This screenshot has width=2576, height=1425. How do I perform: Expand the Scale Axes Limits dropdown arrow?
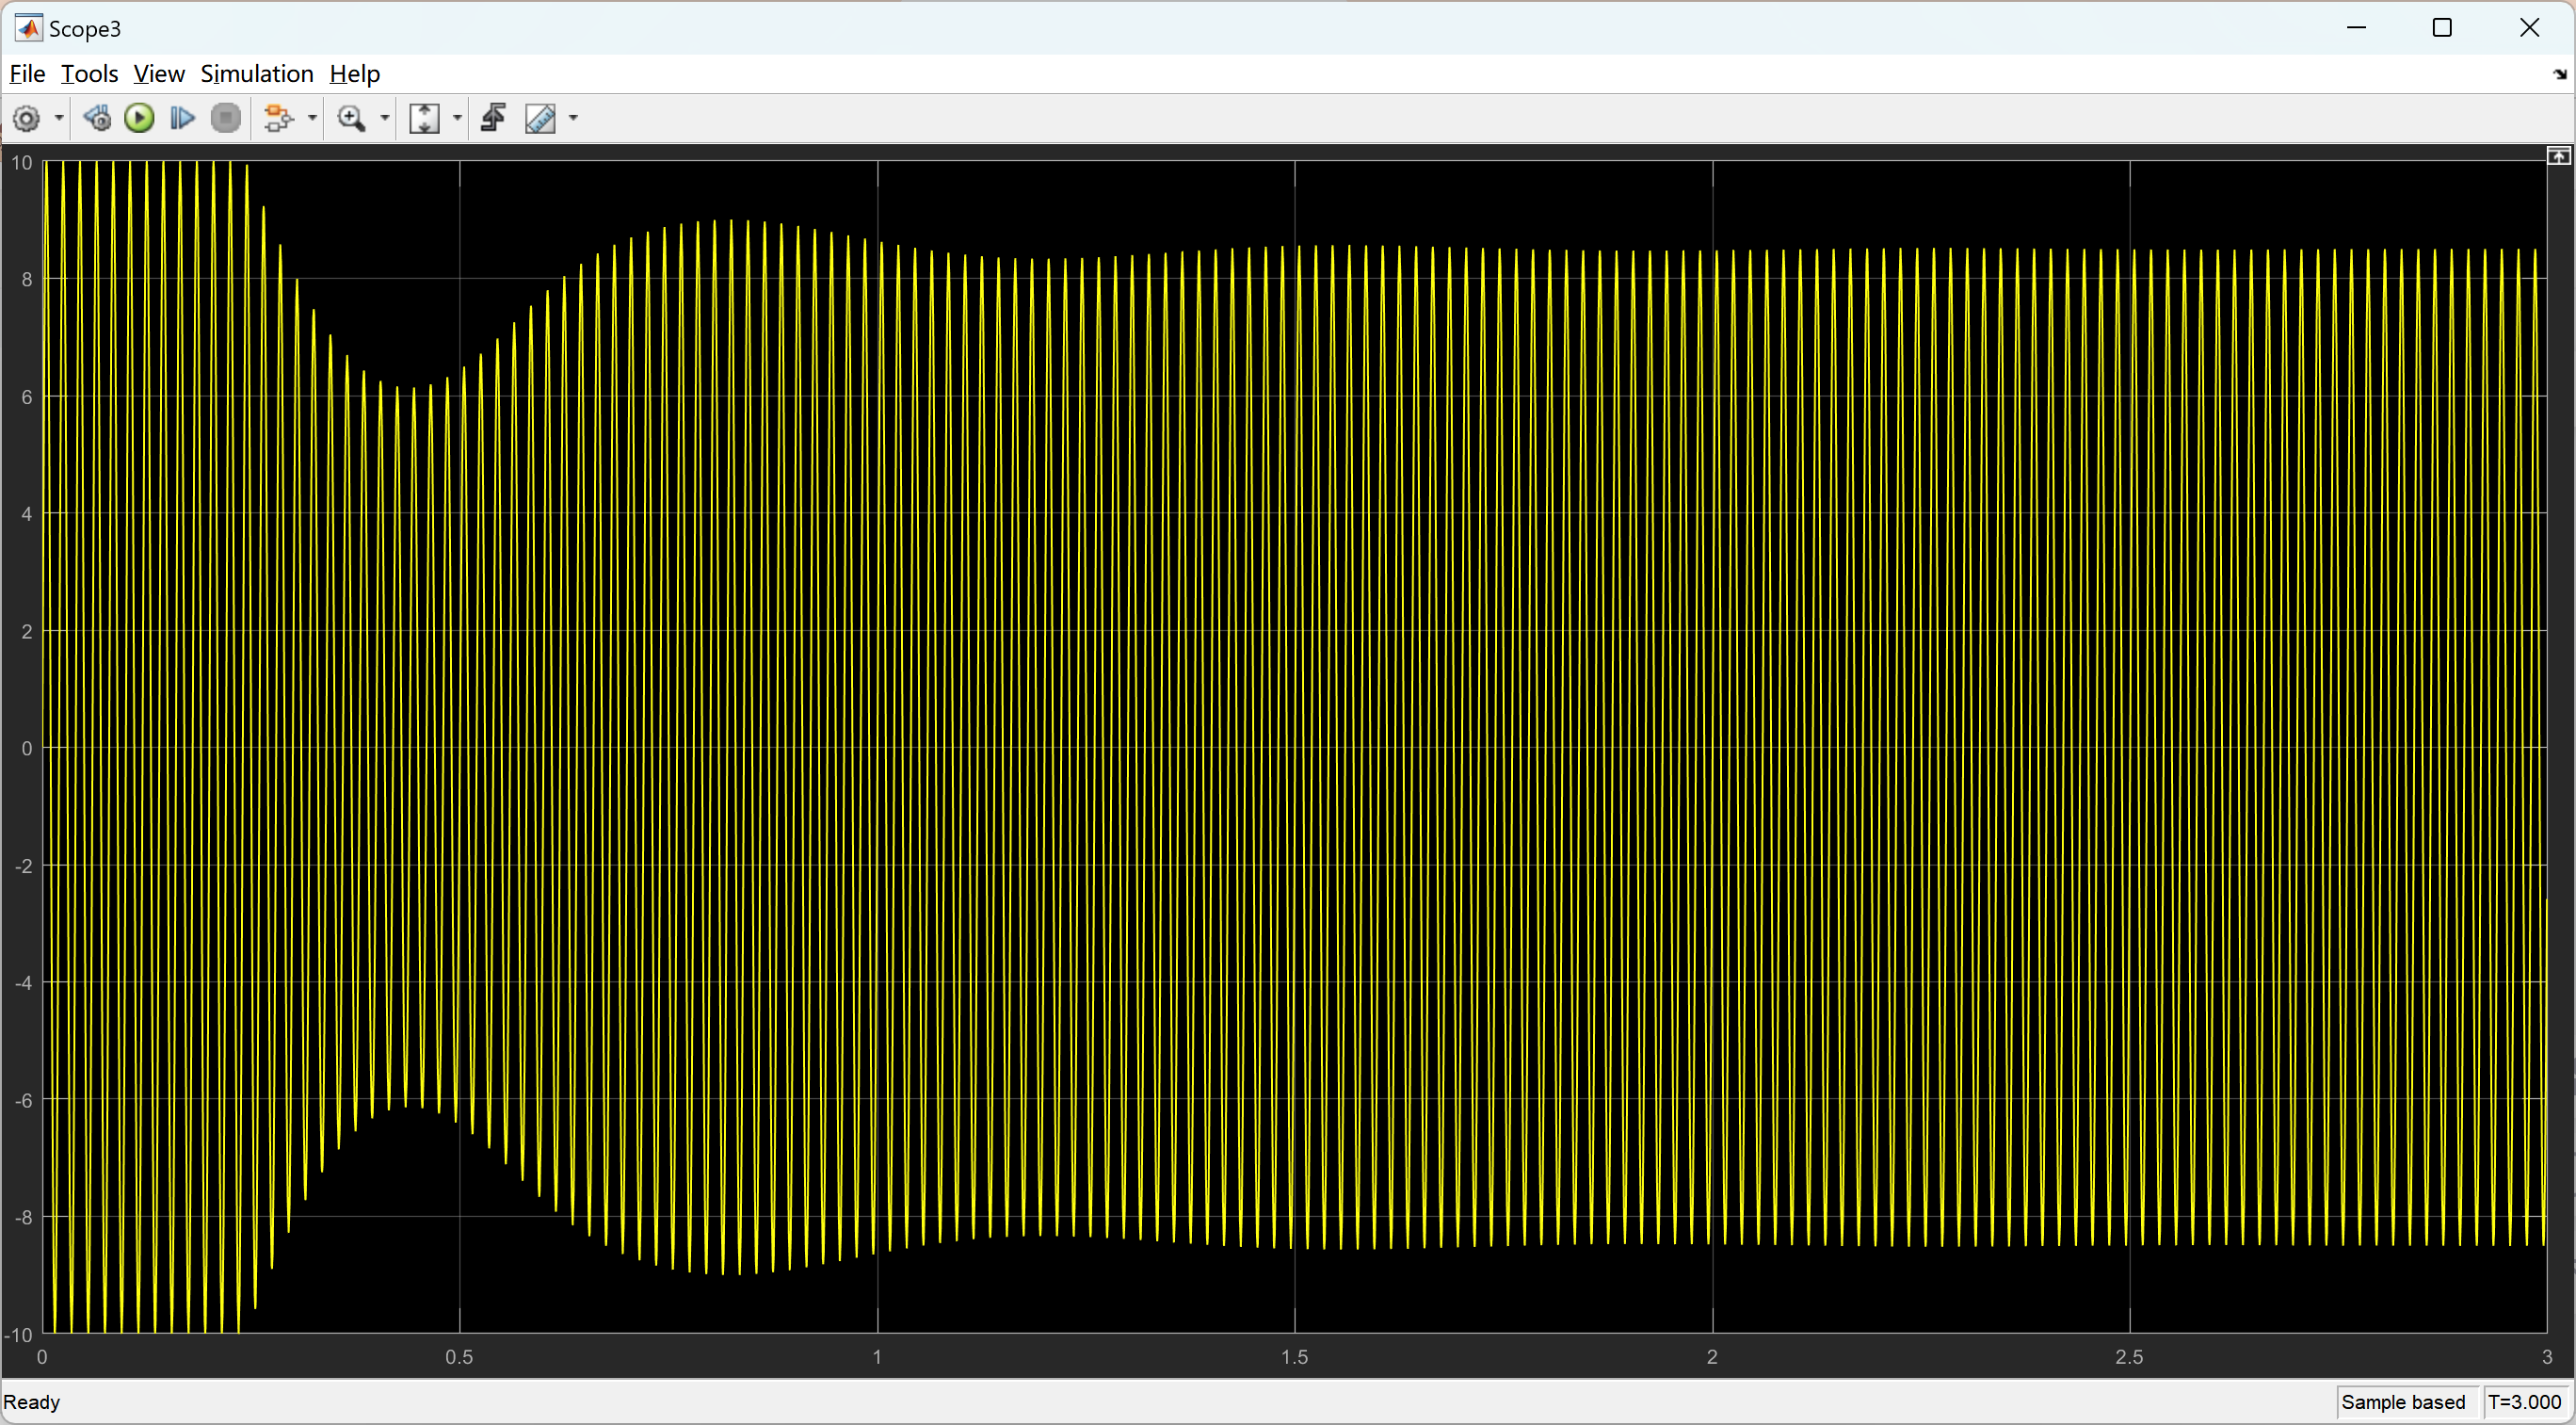[x=457, y=119]
